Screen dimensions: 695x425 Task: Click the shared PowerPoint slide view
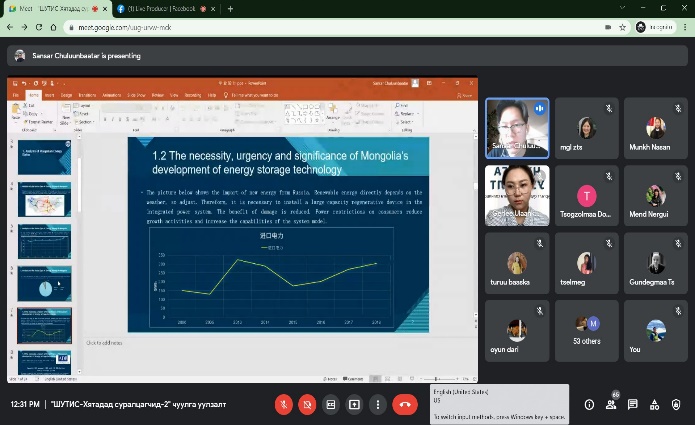pyautogui.click(x=278, y=234)
